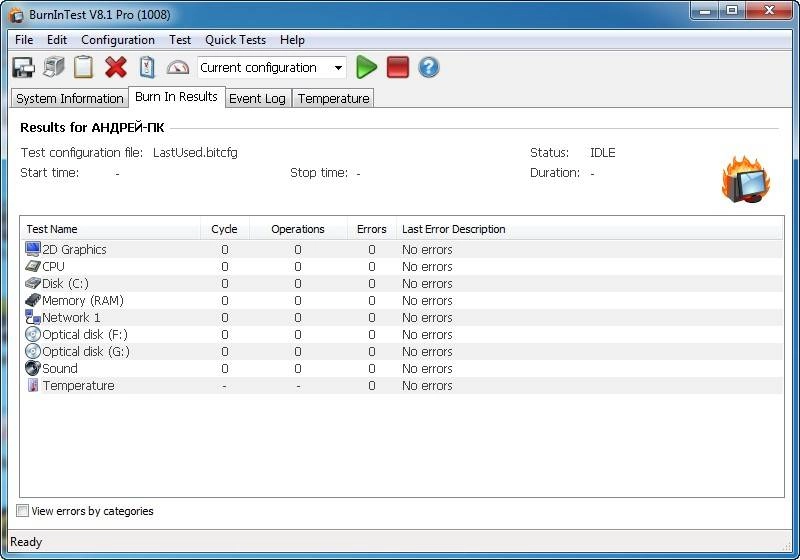Select the Optical disk (G:) row label
Image resolution: width=800 pixels, height=560 pixels.
coord(86,351)
